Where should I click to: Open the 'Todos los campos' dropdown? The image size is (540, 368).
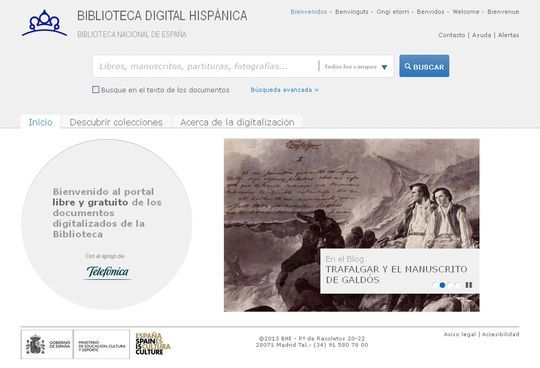356,67
